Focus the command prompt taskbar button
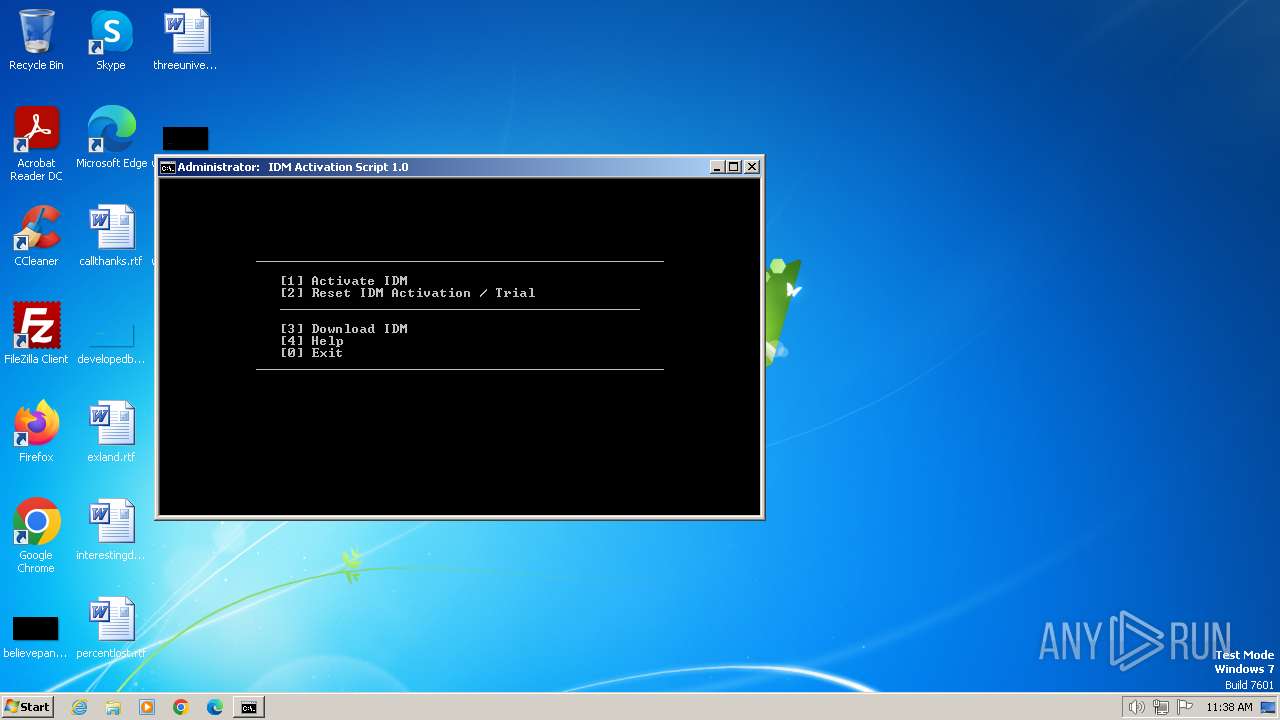This screenshot has height=720, width=1280. pos(249,707)
